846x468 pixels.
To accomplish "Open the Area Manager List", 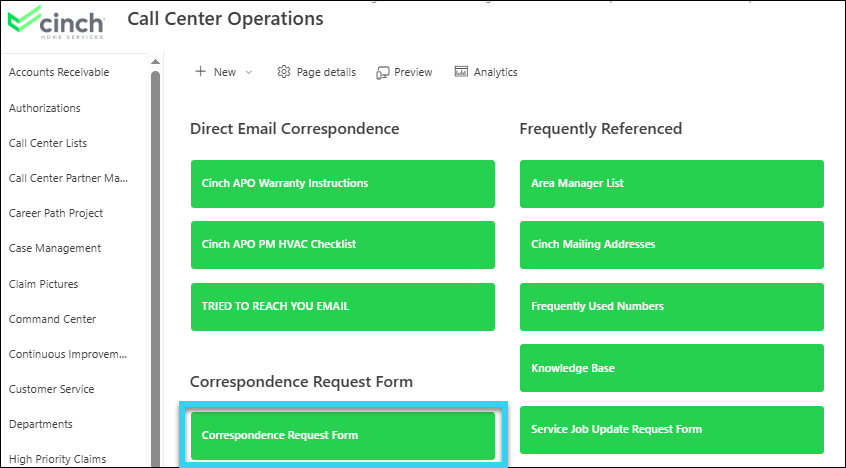I will click(672, 184).
